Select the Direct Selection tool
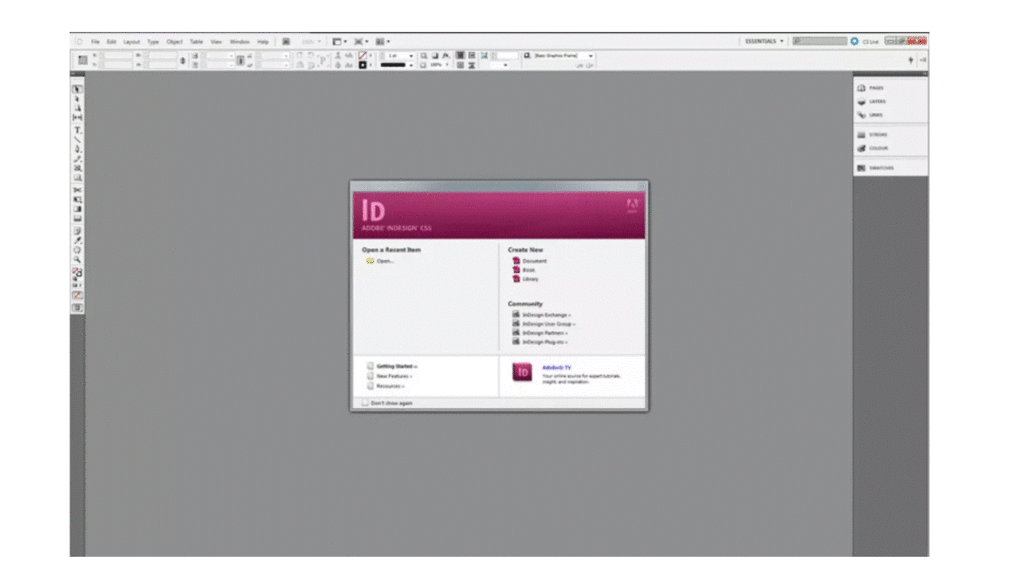The image size is (1024, 576). pyautogui.click(x=77, y=99)
